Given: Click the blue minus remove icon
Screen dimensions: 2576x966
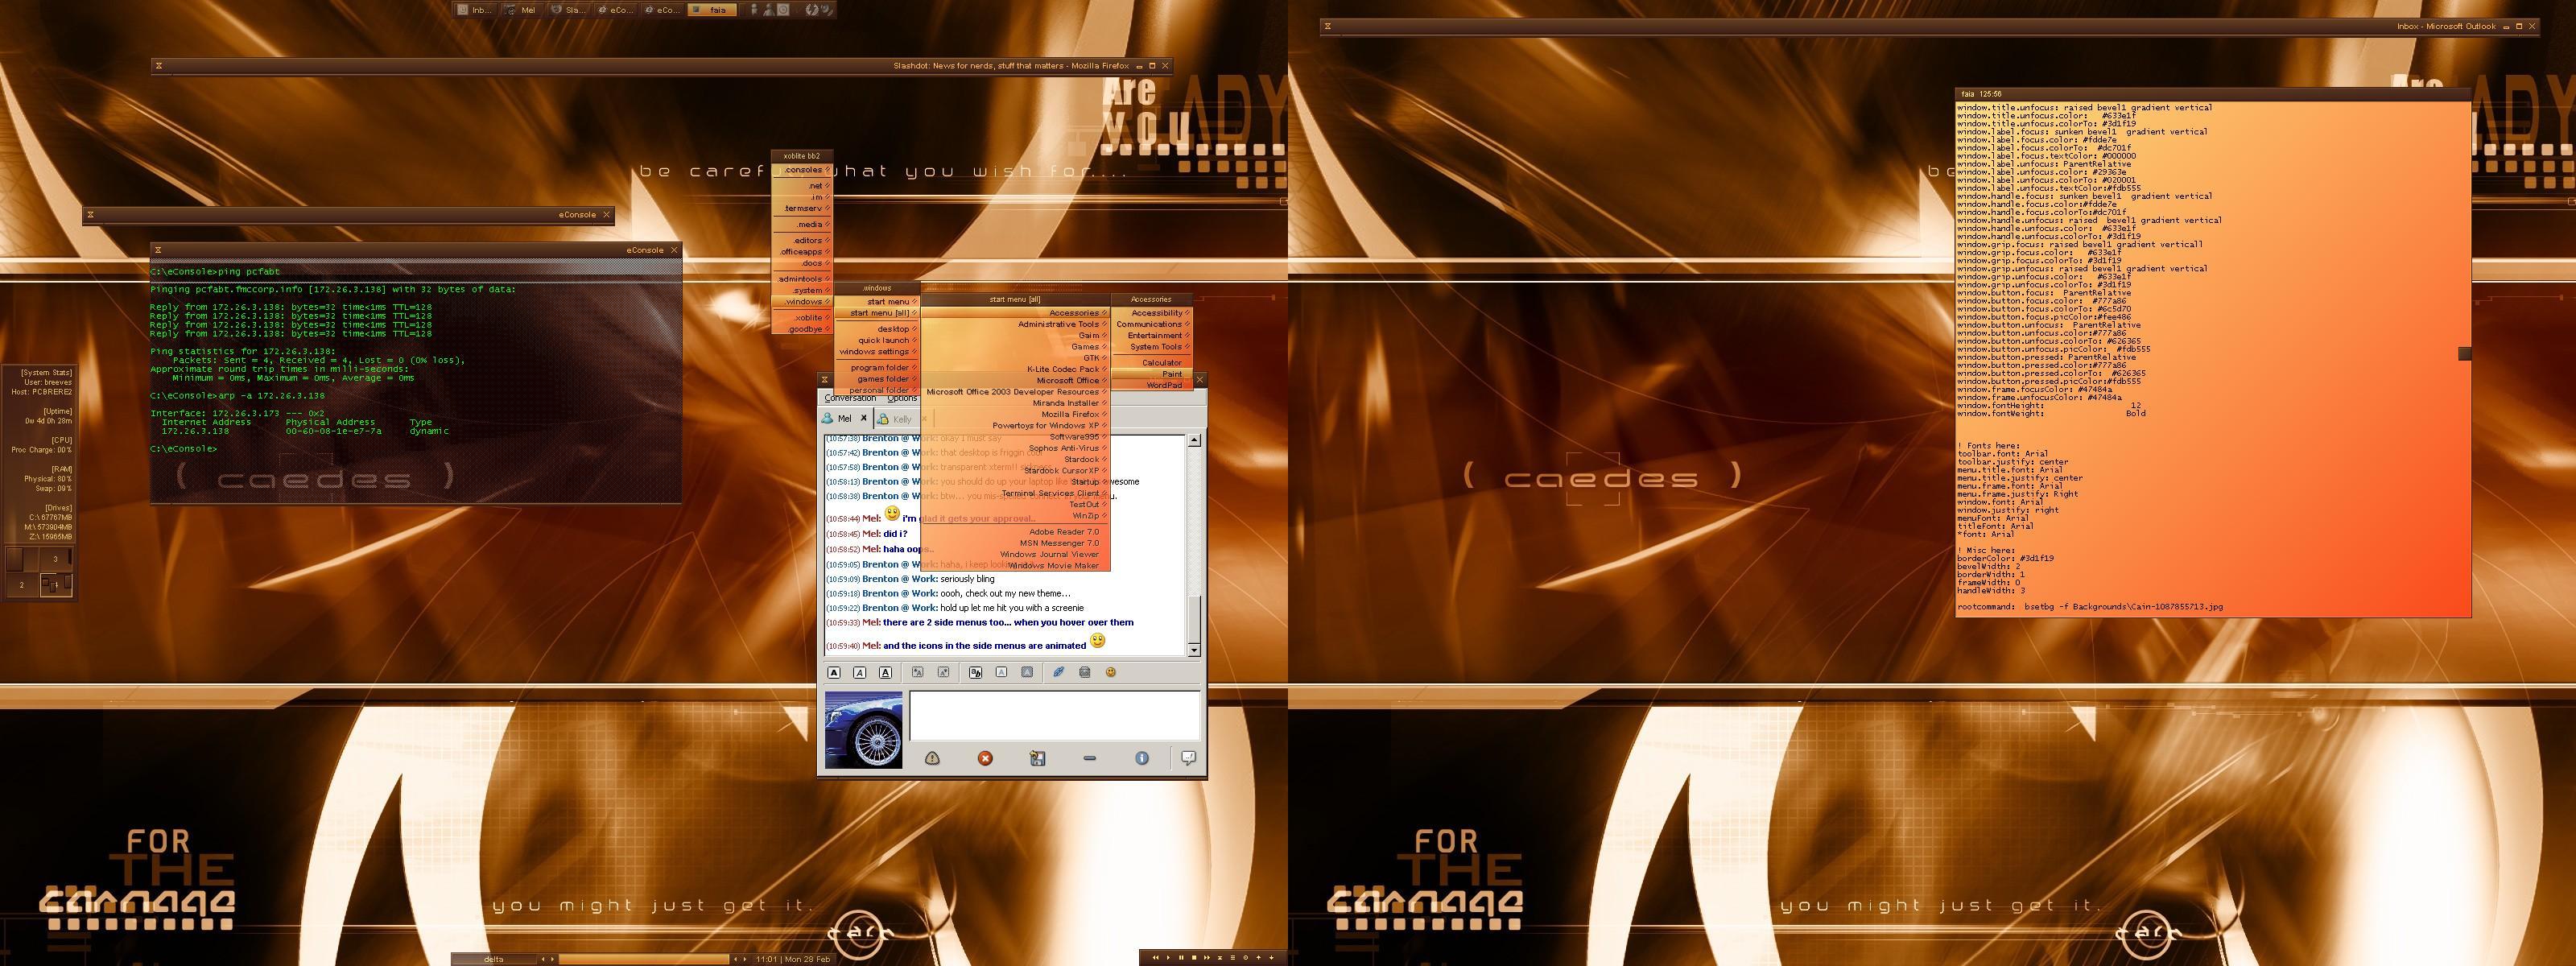Looking at the screenshot, I should click(x=1090, y=758).
